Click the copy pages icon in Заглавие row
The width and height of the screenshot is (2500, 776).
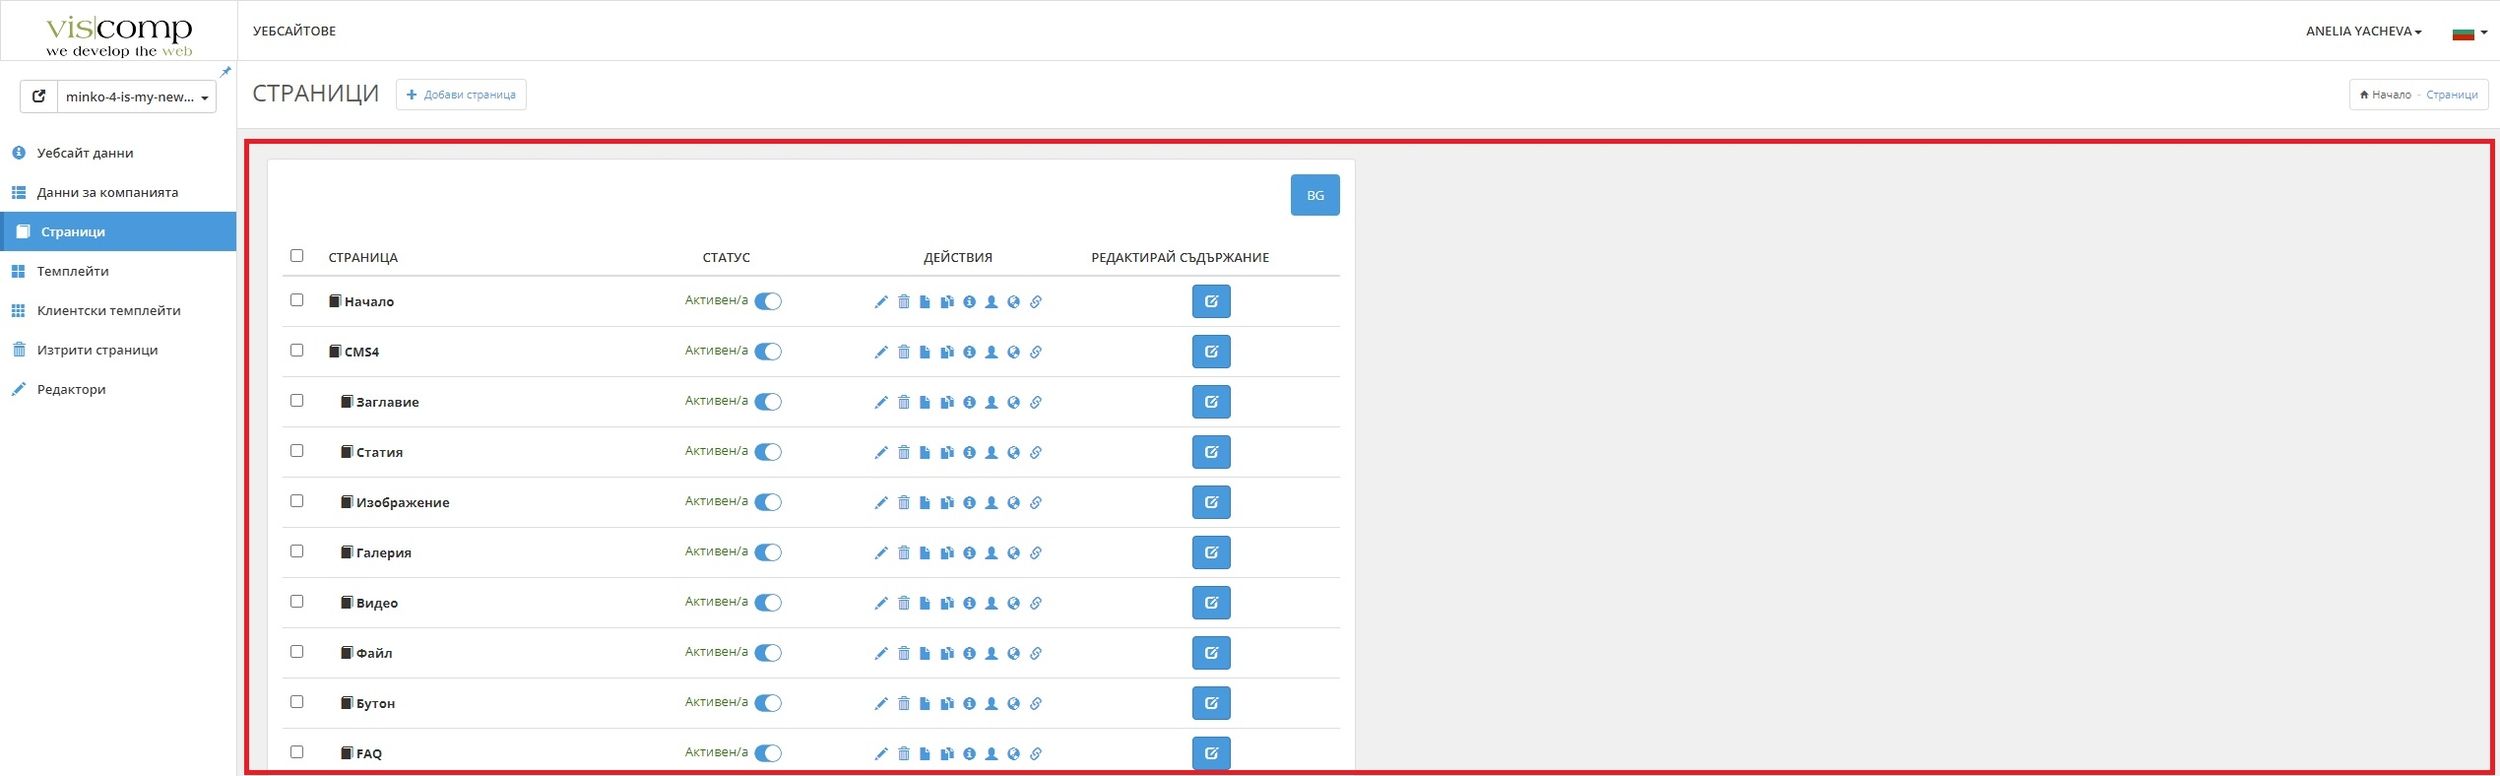pos(947,402)
